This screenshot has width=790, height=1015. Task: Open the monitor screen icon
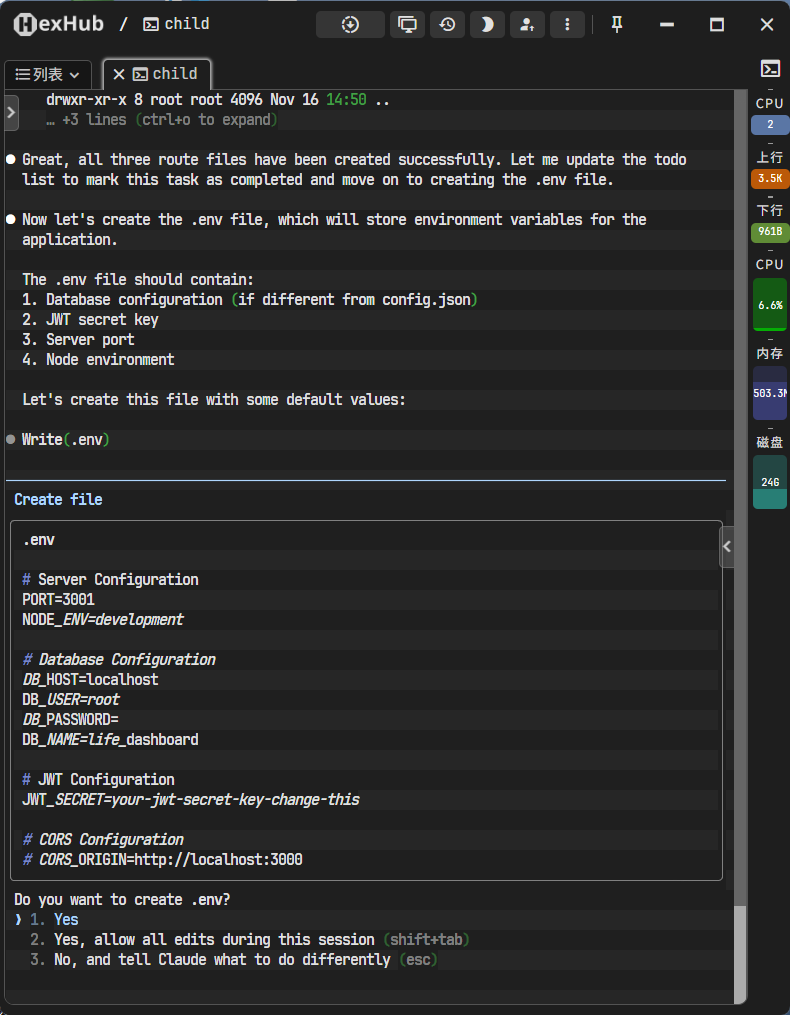tap(407, 25)
